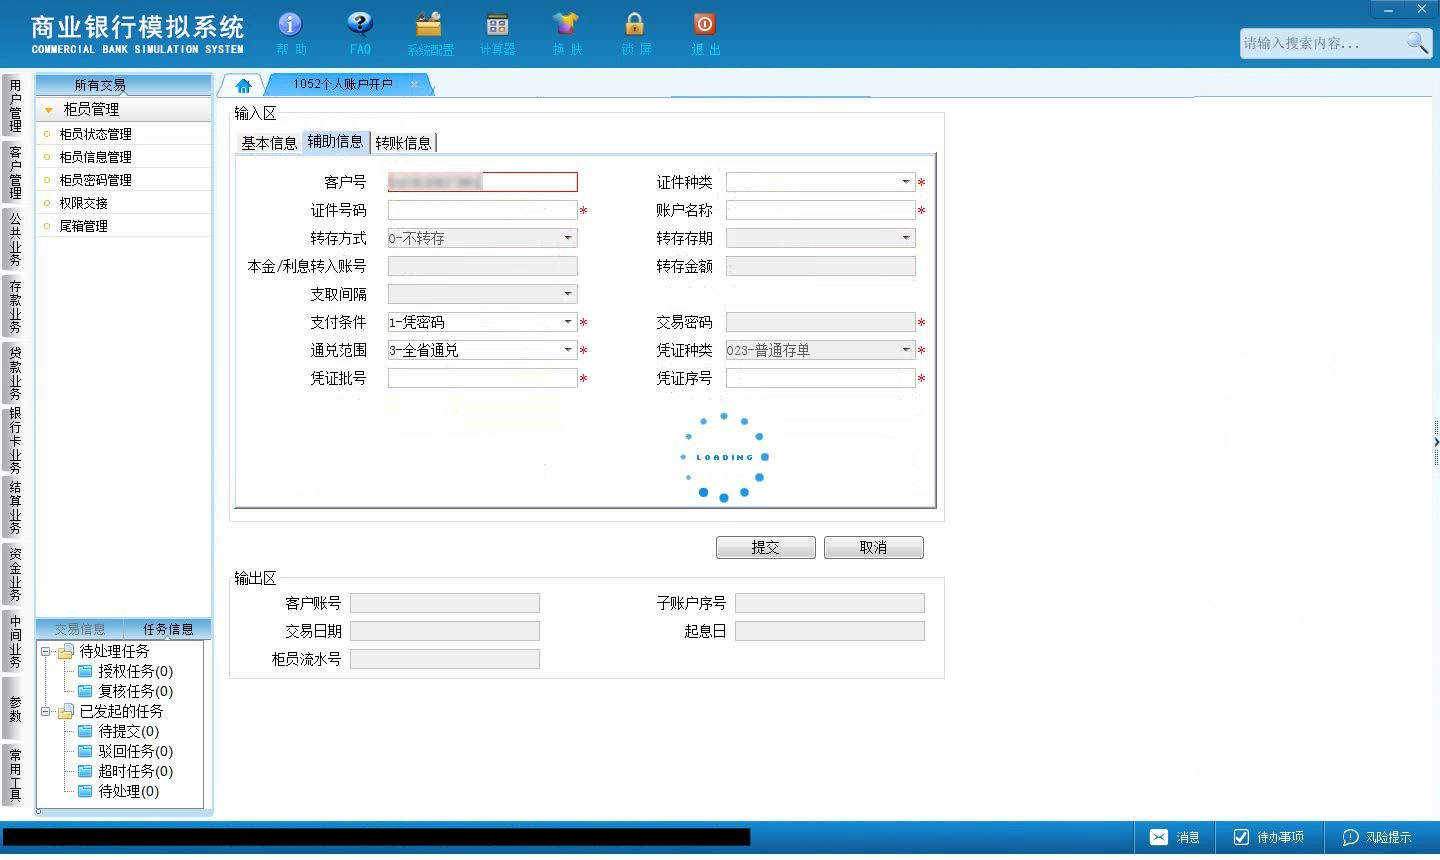The image size is (1440, 860).
Task: Open 待办事项 in the status bar
Action: [x=1268, y=837]
